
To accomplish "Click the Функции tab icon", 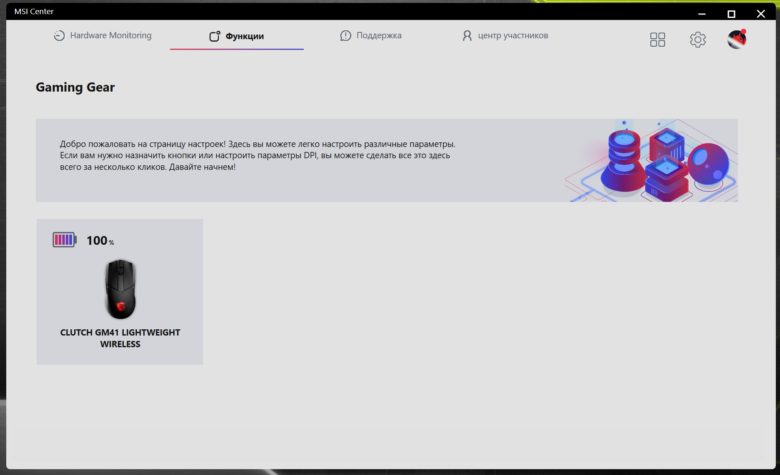I will pos(214,36).
